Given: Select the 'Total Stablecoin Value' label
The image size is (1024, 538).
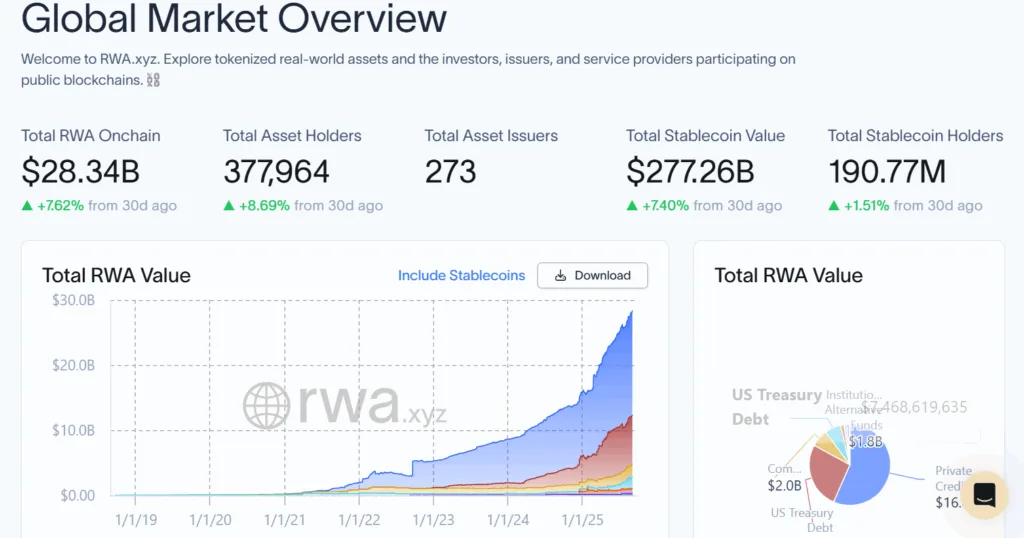Looking at the screenshot, I should coord(705,136).
